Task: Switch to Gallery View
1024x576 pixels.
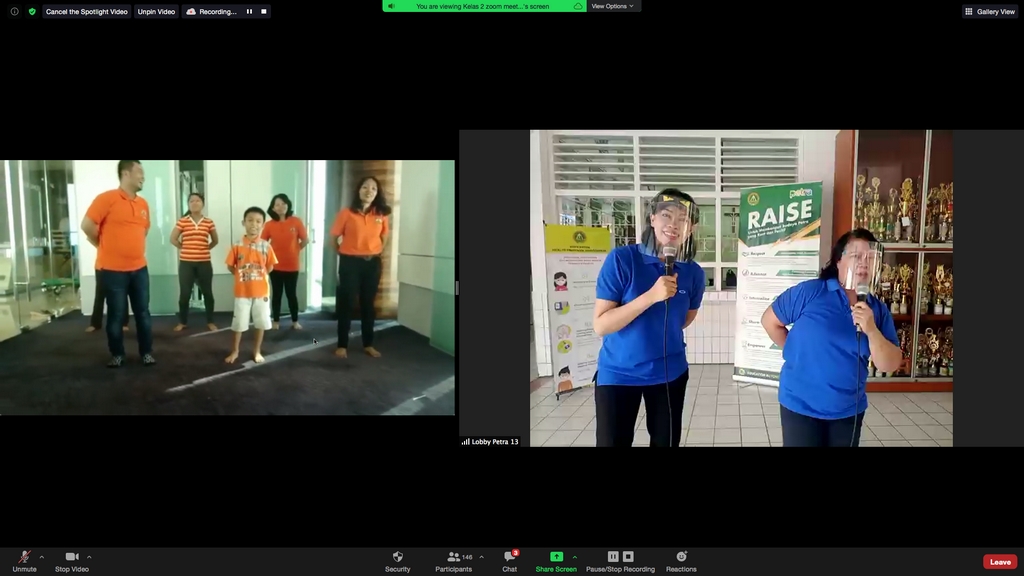Action: tap(990, 11)
